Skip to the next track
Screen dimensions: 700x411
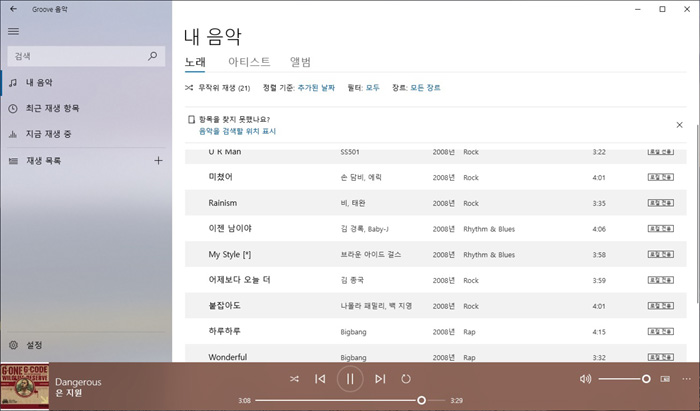(x=380, y=379)
